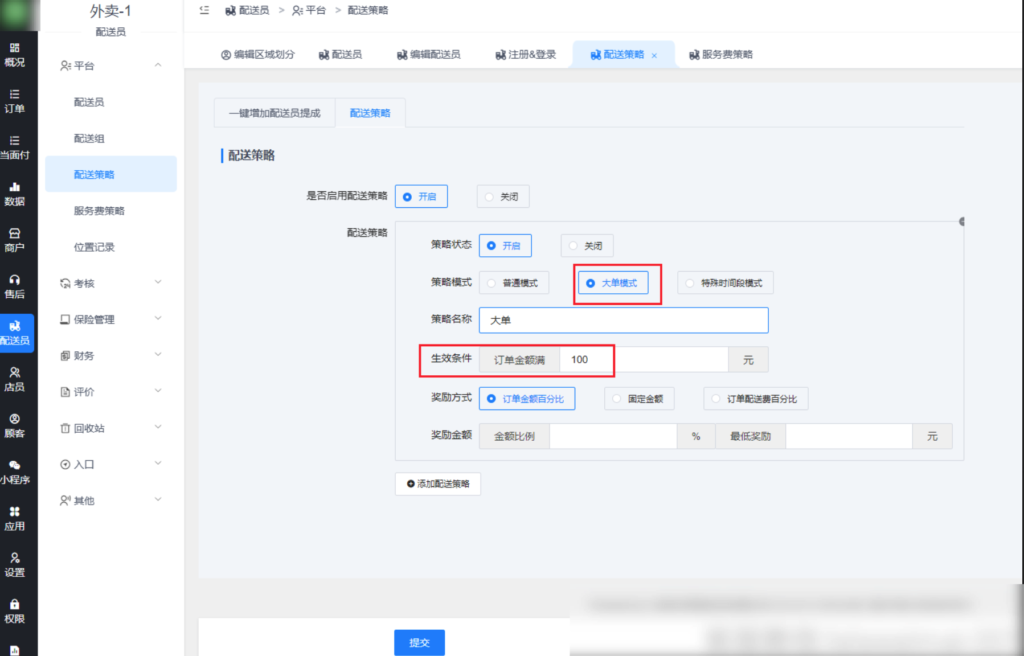Select the 订单 orders icon in sidebar

(17, 100)
